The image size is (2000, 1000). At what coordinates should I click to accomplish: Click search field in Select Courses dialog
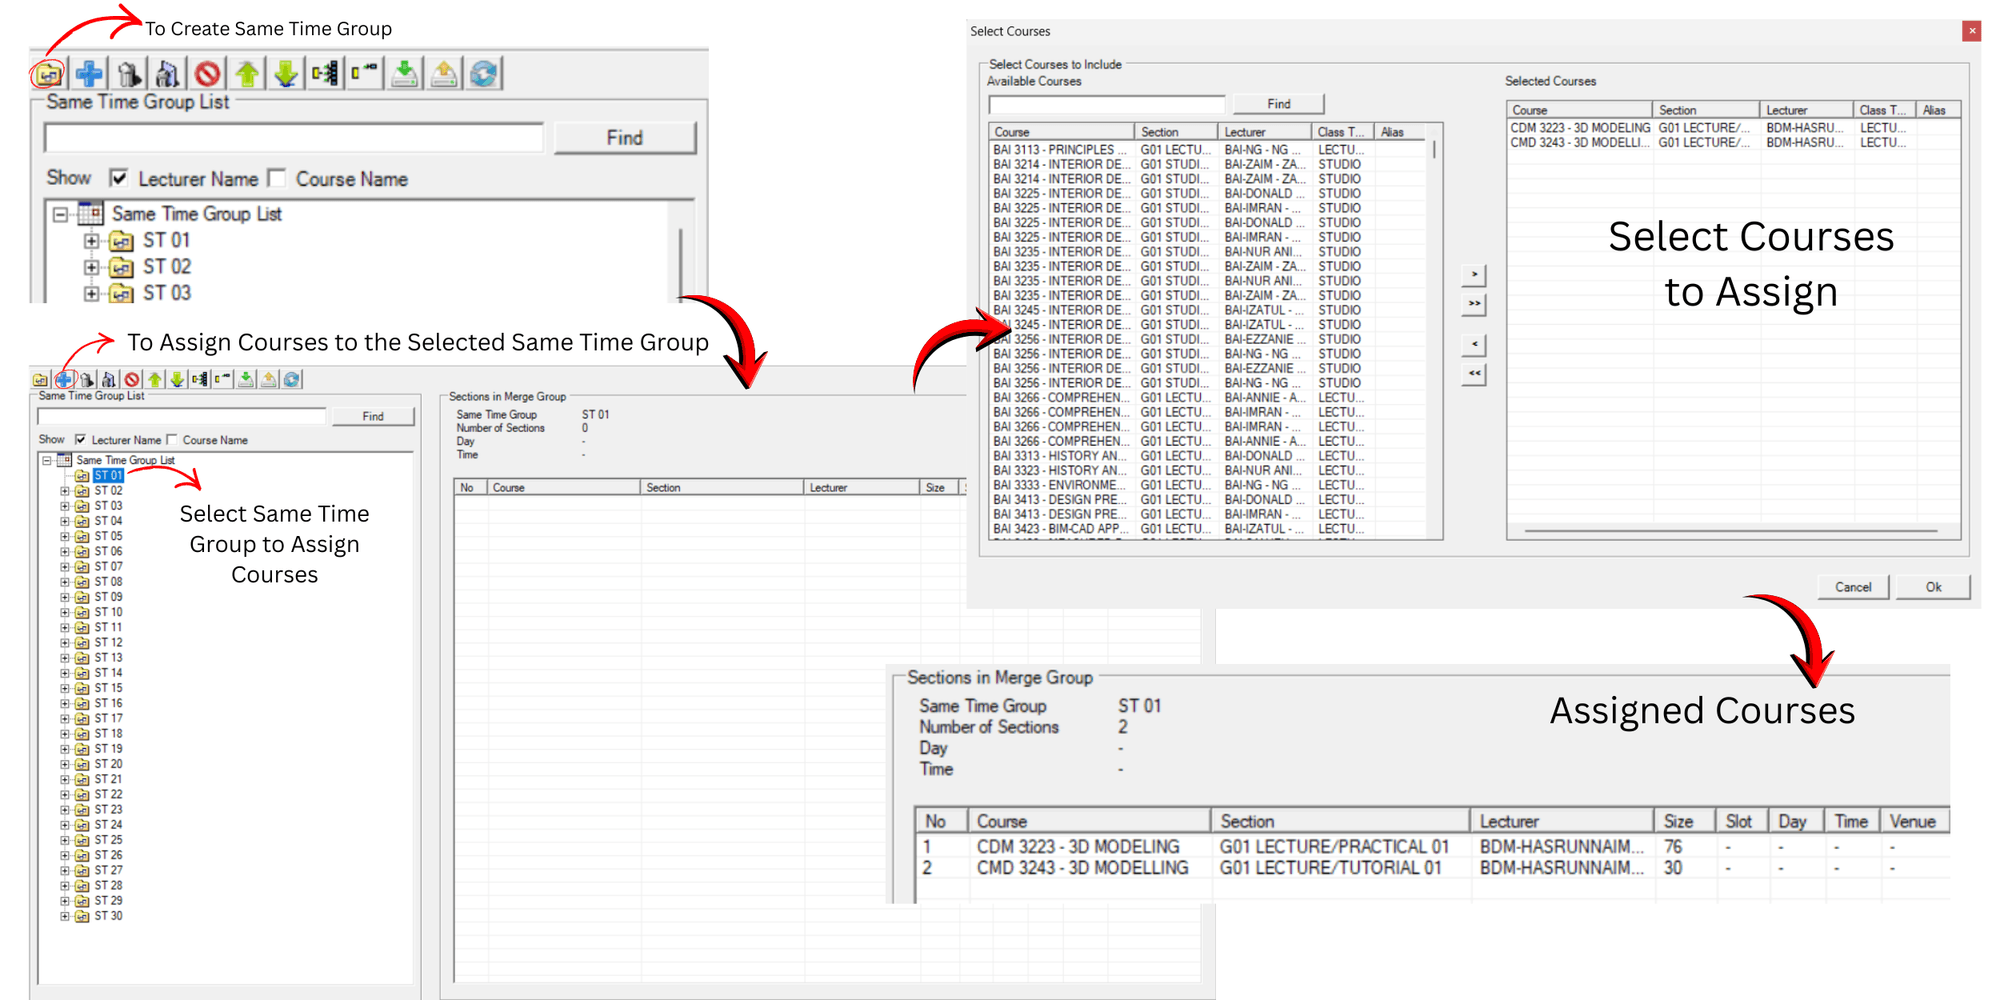pos(1107,104)
